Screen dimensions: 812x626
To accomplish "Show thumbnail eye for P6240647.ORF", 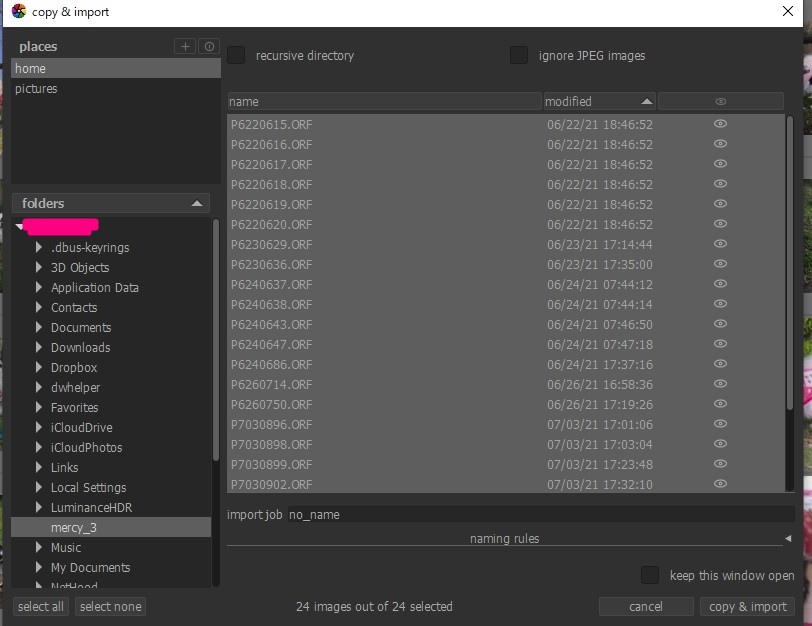I will [x=720, y=344].
